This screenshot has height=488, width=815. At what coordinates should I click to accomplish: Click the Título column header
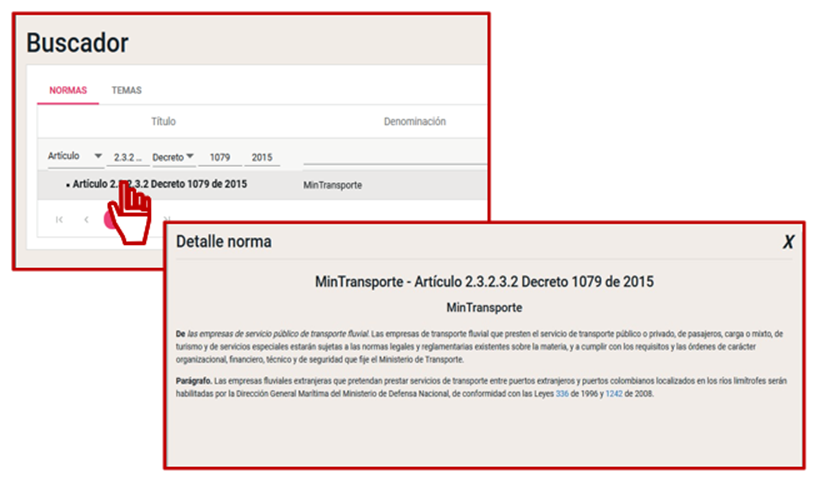click(163, 122)
